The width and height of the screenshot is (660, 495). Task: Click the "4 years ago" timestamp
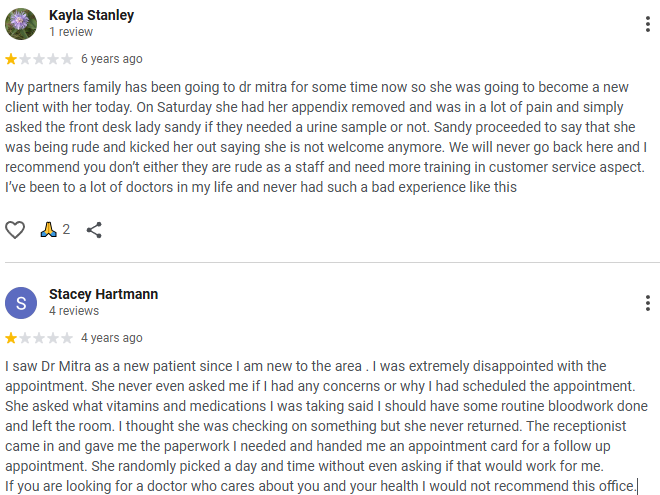pos(111,338)
